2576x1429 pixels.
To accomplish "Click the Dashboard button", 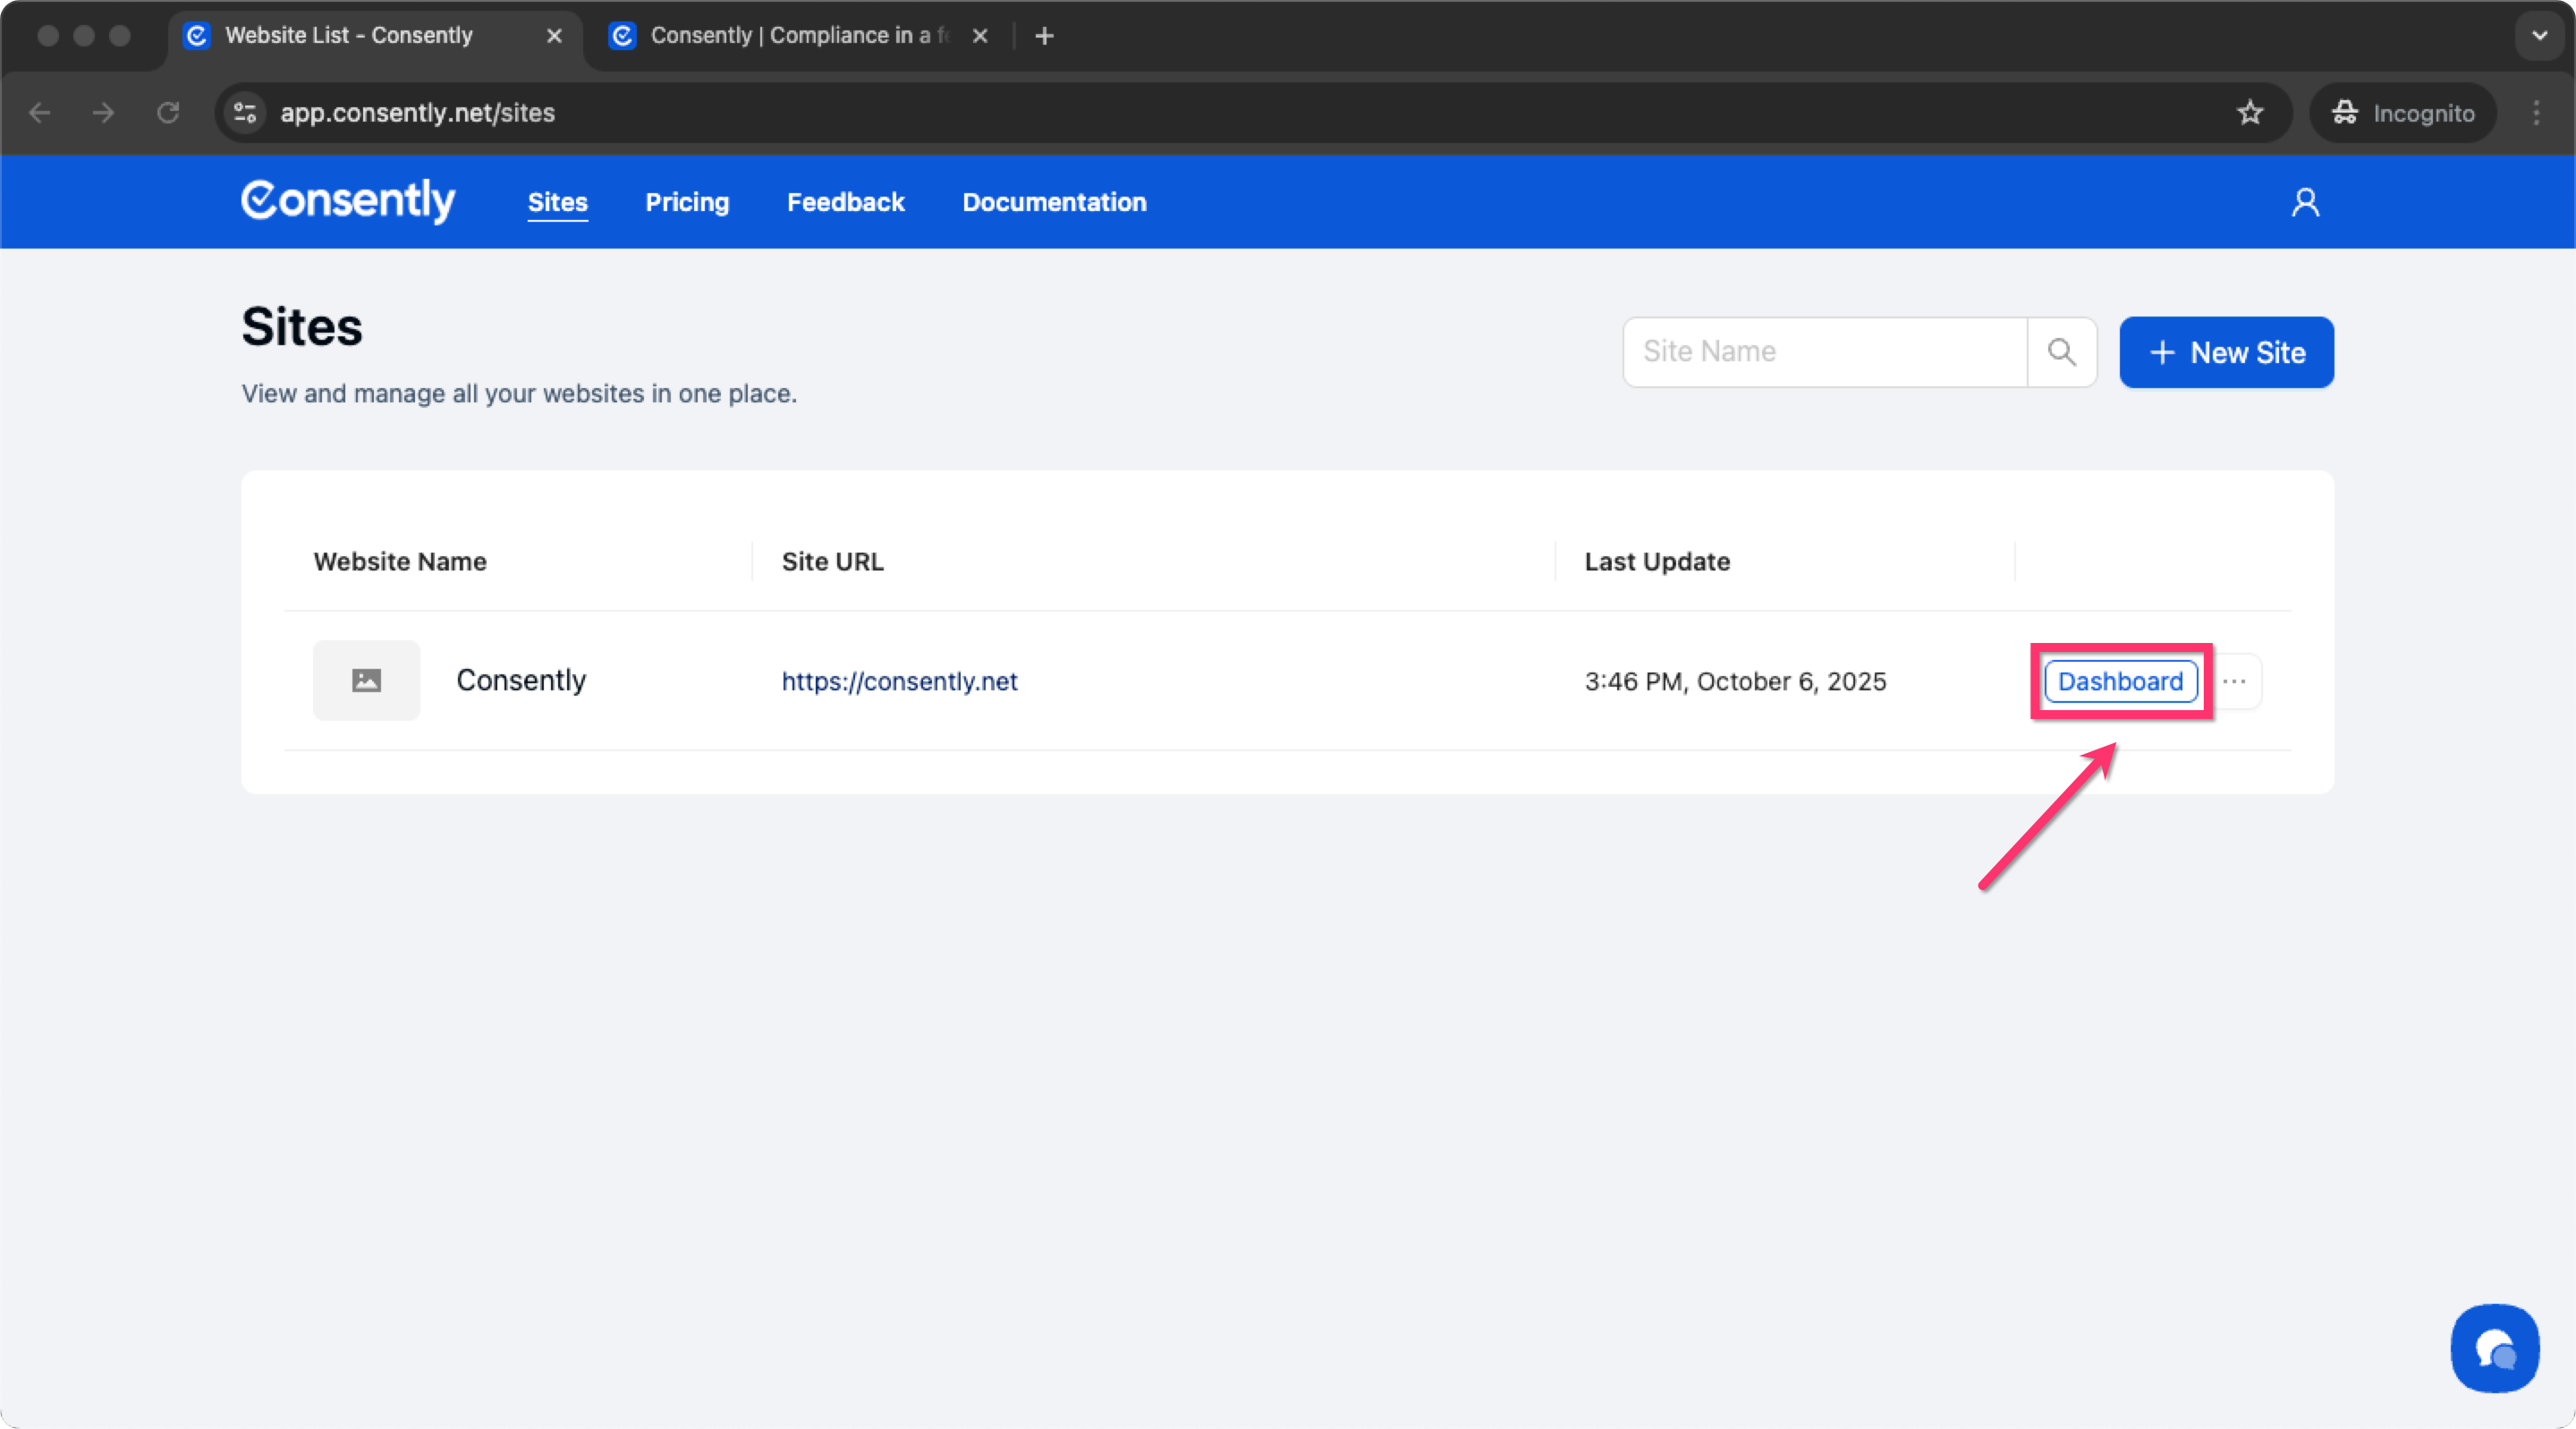I will coord(2120,682).
